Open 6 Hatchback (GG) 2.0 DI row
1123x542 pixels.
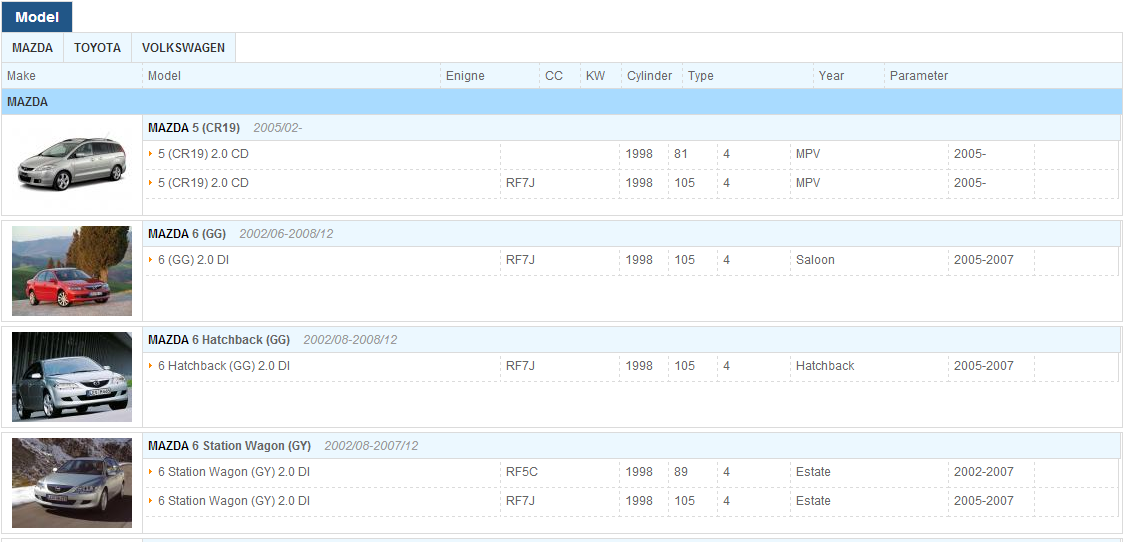point(630,366)
